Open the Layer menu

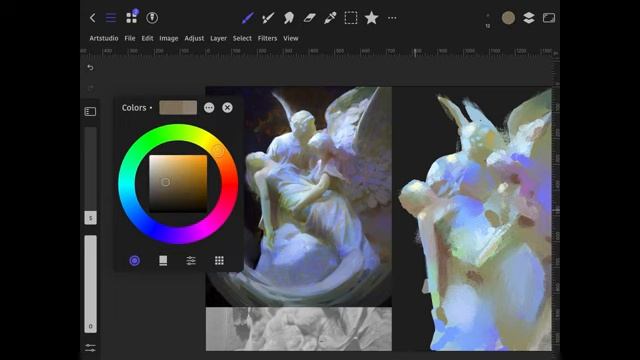218,38
